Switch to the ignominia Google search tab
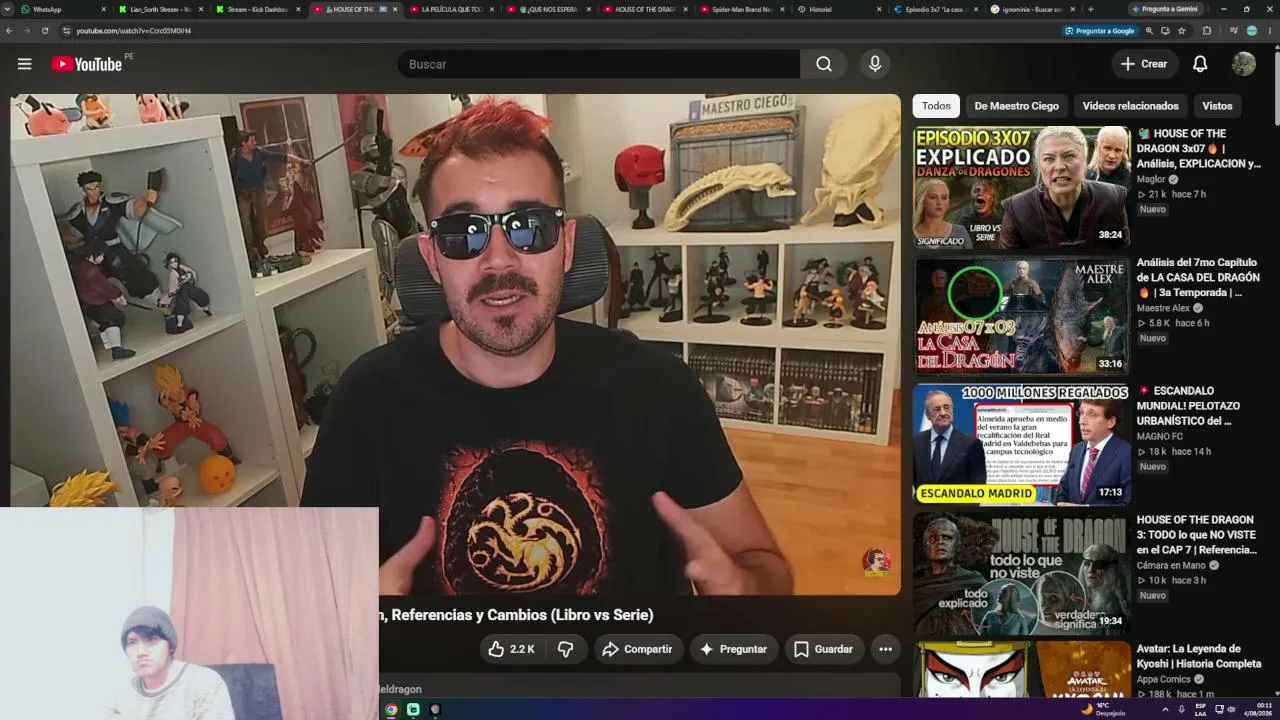The image size is (1280, 720). pos(1033,9)
